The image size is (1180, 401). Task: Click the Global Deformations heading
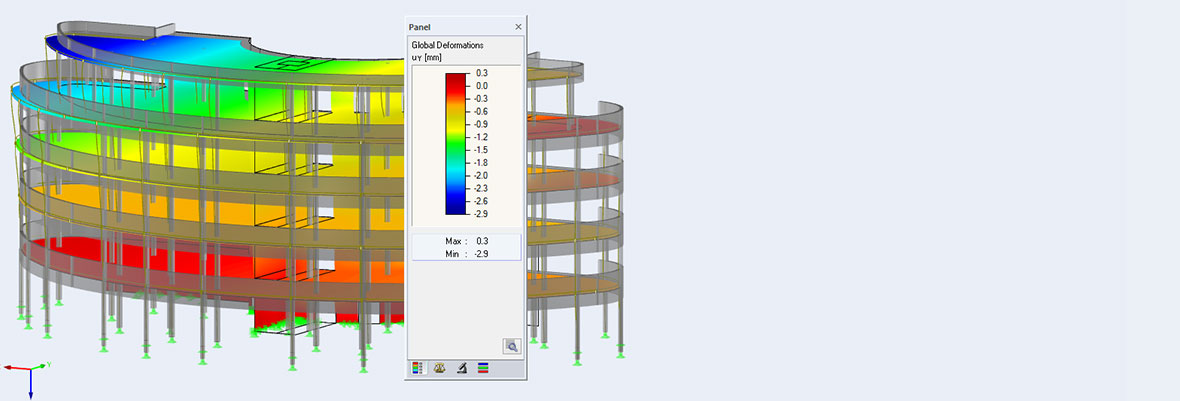tap(448, 46)
